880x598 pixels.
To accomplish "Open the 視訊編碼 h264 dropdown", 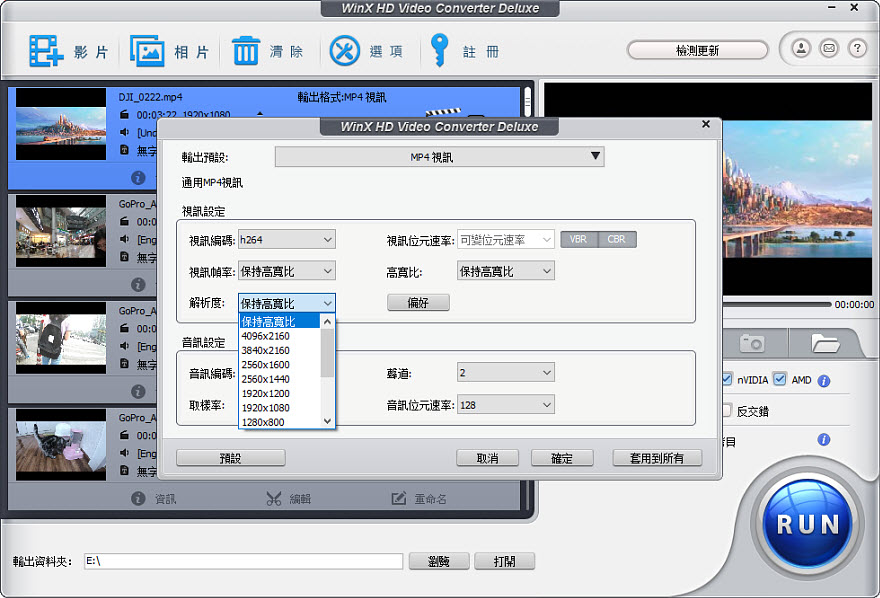I will point(287,240).
